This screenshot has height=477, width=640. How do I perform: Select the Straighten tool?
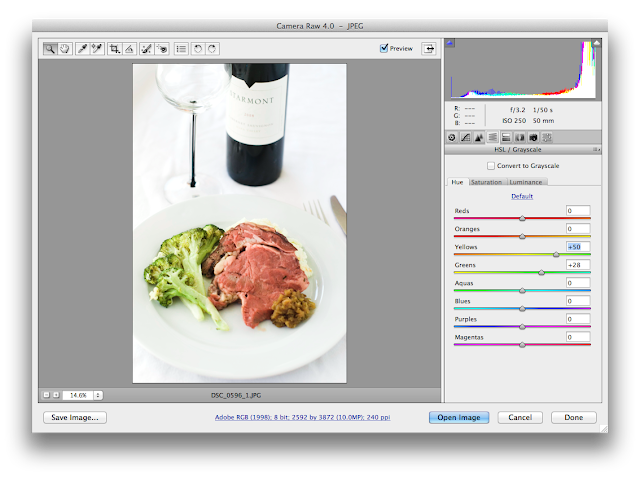point(129,49)
